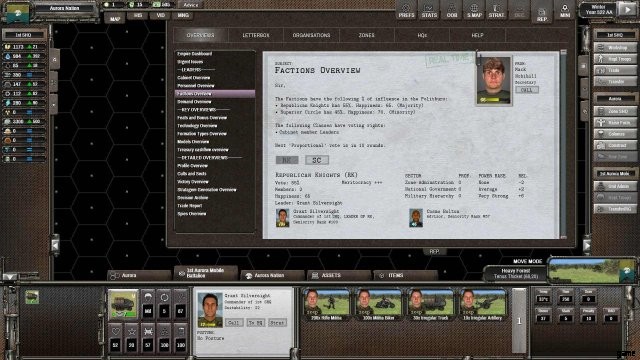This screenshot has width=640, height=360.
Task: Switch to the Organisations tab
Action: [x=311, y=35]
